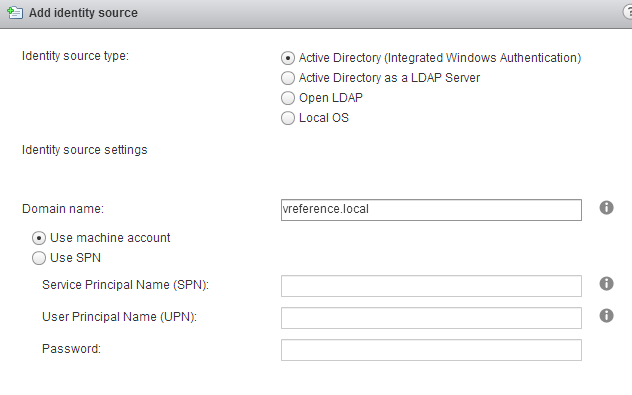Focus the Domain name field
Viewport: 632px width, 395px height.
431,210
